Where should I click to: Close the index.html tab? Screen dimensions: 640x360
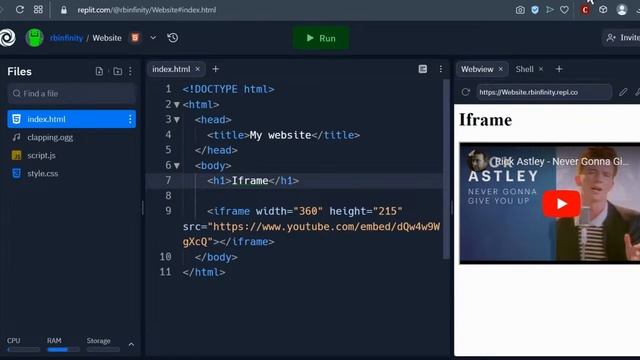198,69
